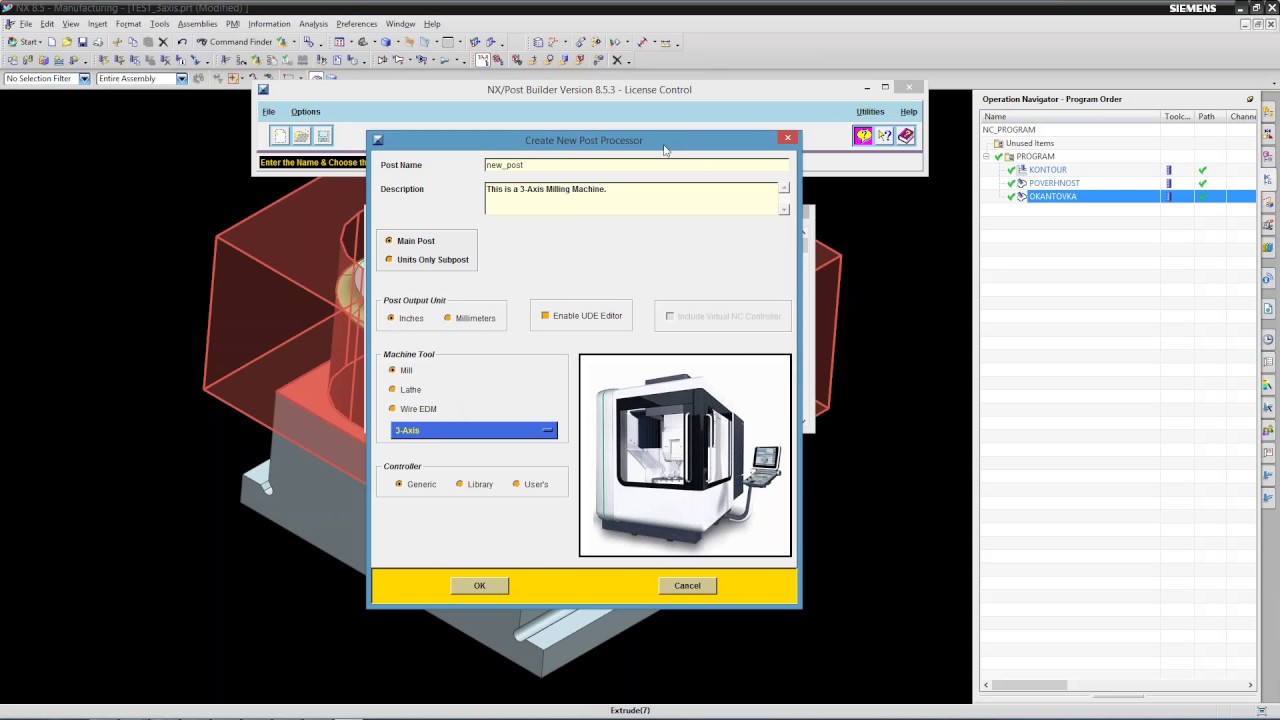This screenshot has width=1280, height=720.
Task: Open the Preferences menu in NX
Action: (x=357, y=24)
